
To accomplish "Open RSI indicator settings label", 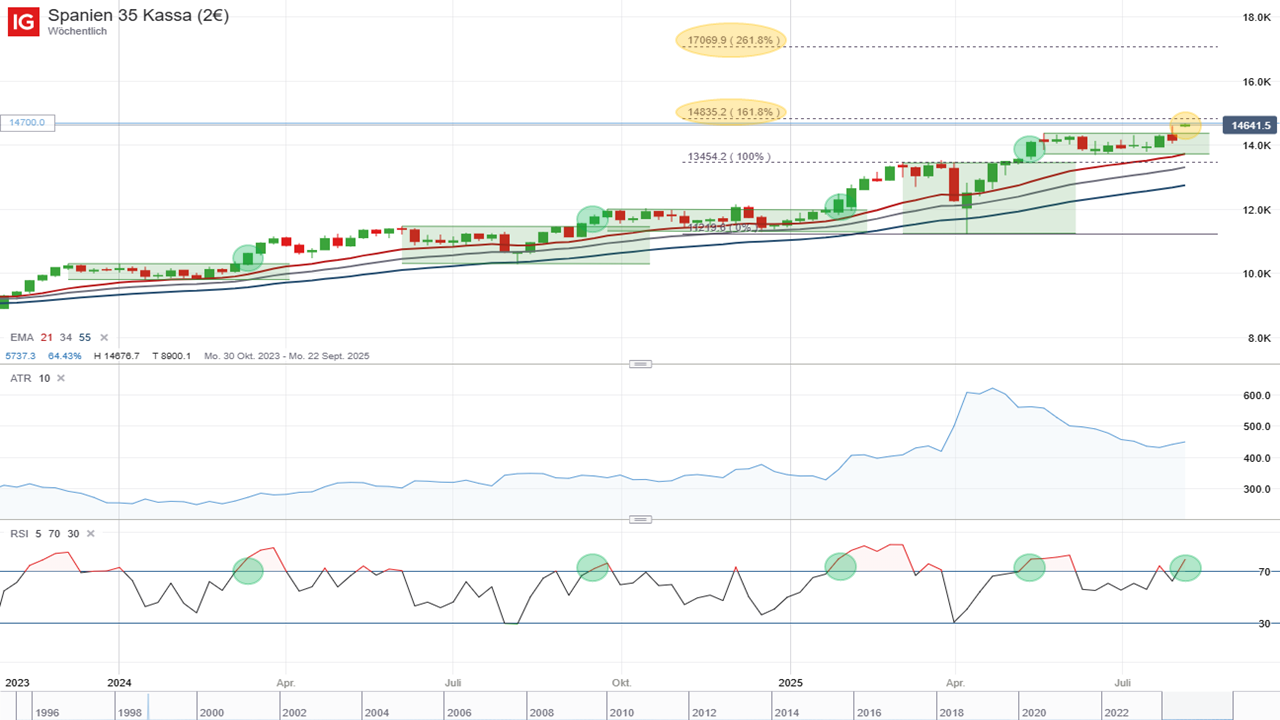I will 19,534.
